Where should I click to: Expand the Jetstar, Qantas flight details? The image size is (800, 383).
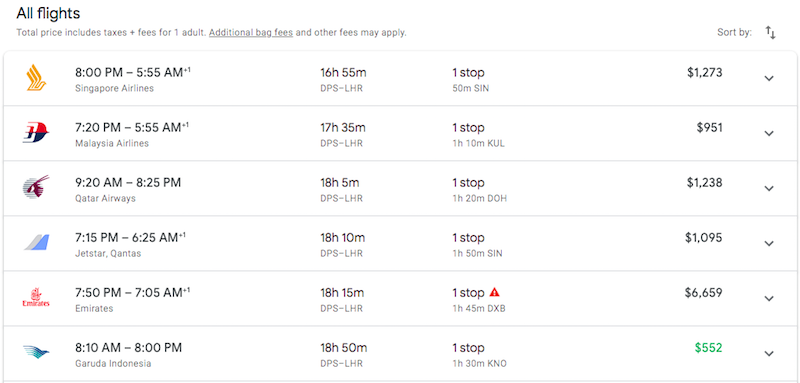tap(769, 244)
